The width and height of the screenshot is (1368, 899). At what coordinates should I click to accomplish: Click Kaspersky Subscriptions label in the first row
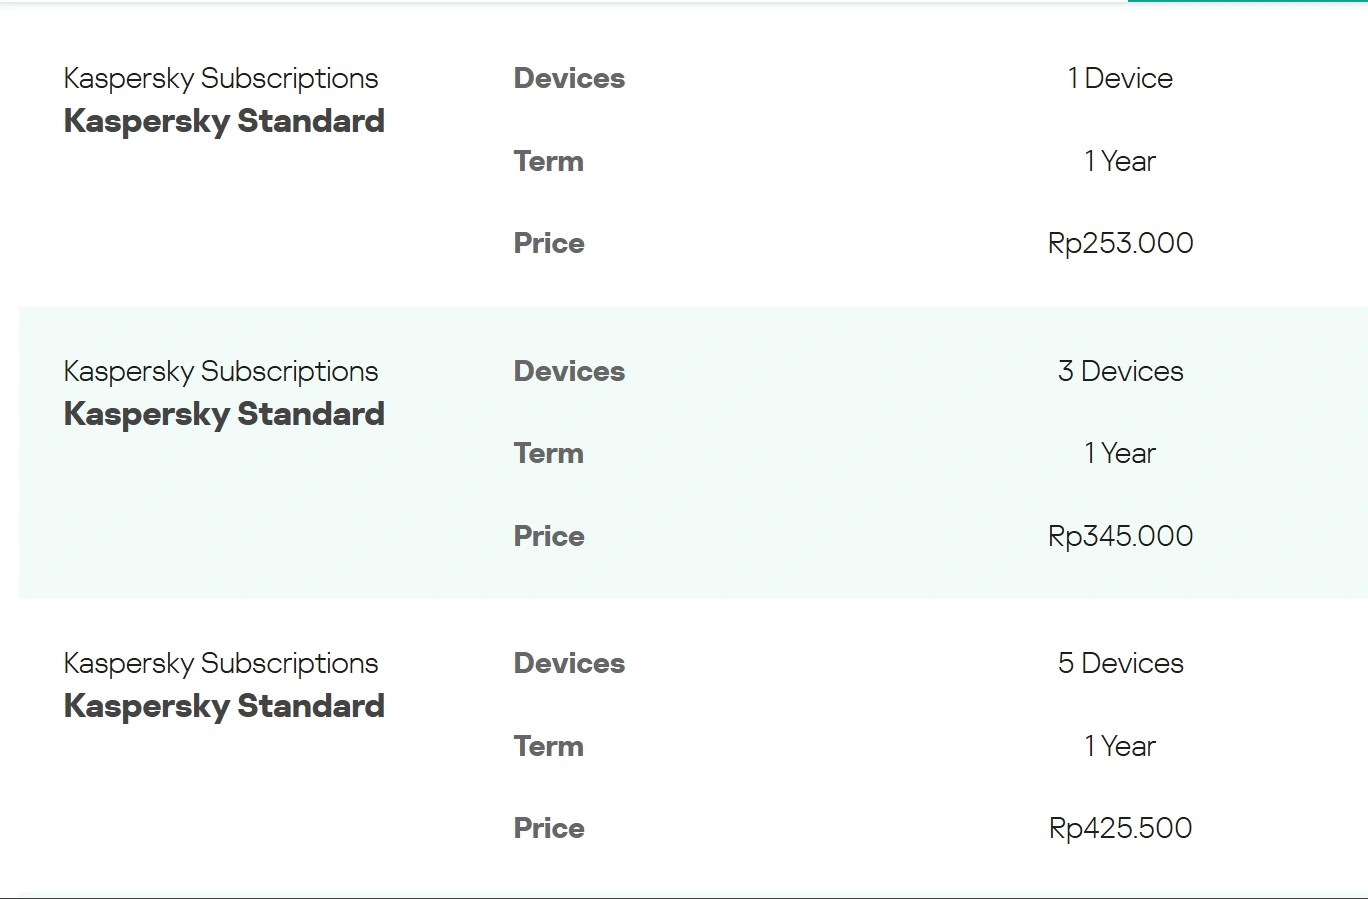(x=221, y=78)
